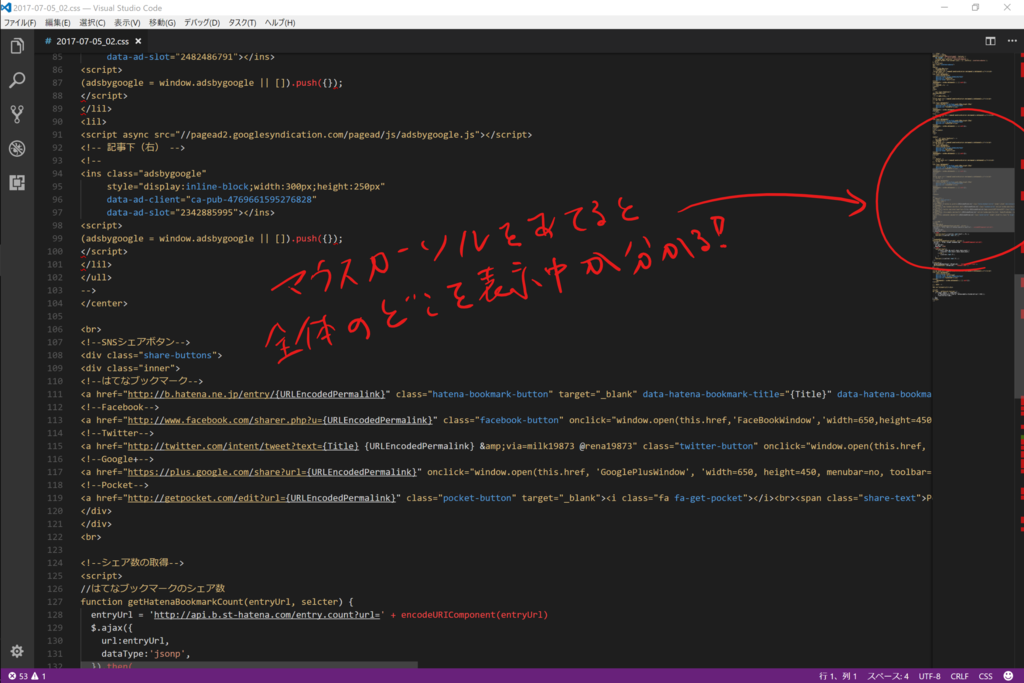1024x683 pixels.
Task: Click the 記事下（右） comment on line 92
Action: click(133, 148)
